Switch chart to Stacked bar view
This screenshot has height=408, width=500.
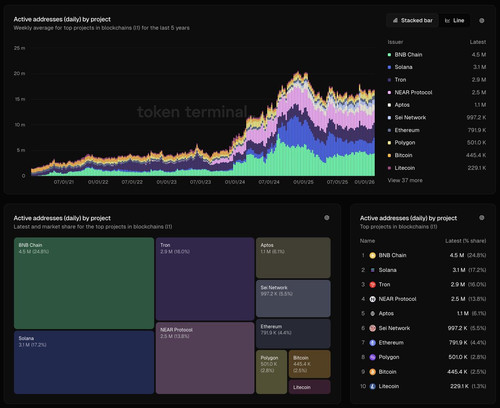tap(412, 20)
